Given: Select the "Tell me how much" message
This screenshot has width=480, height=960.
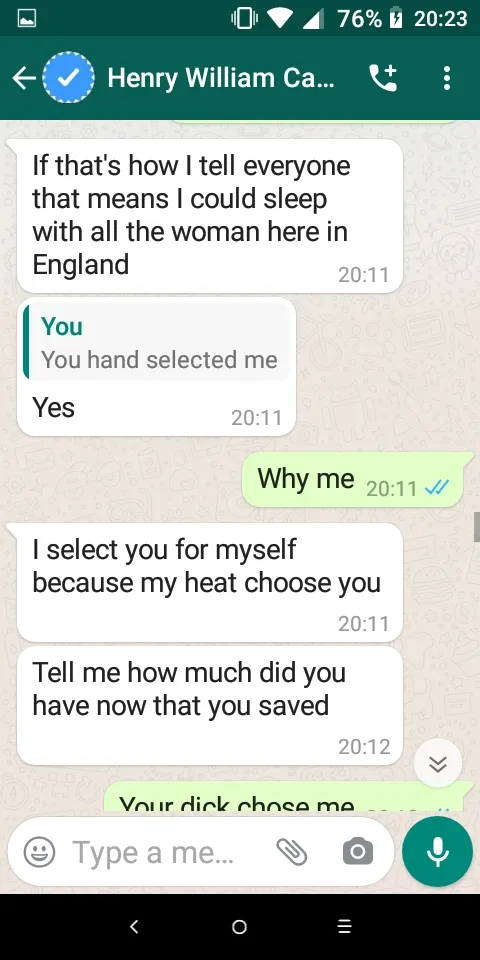Looking at the screenshot, I should [210, 706].
